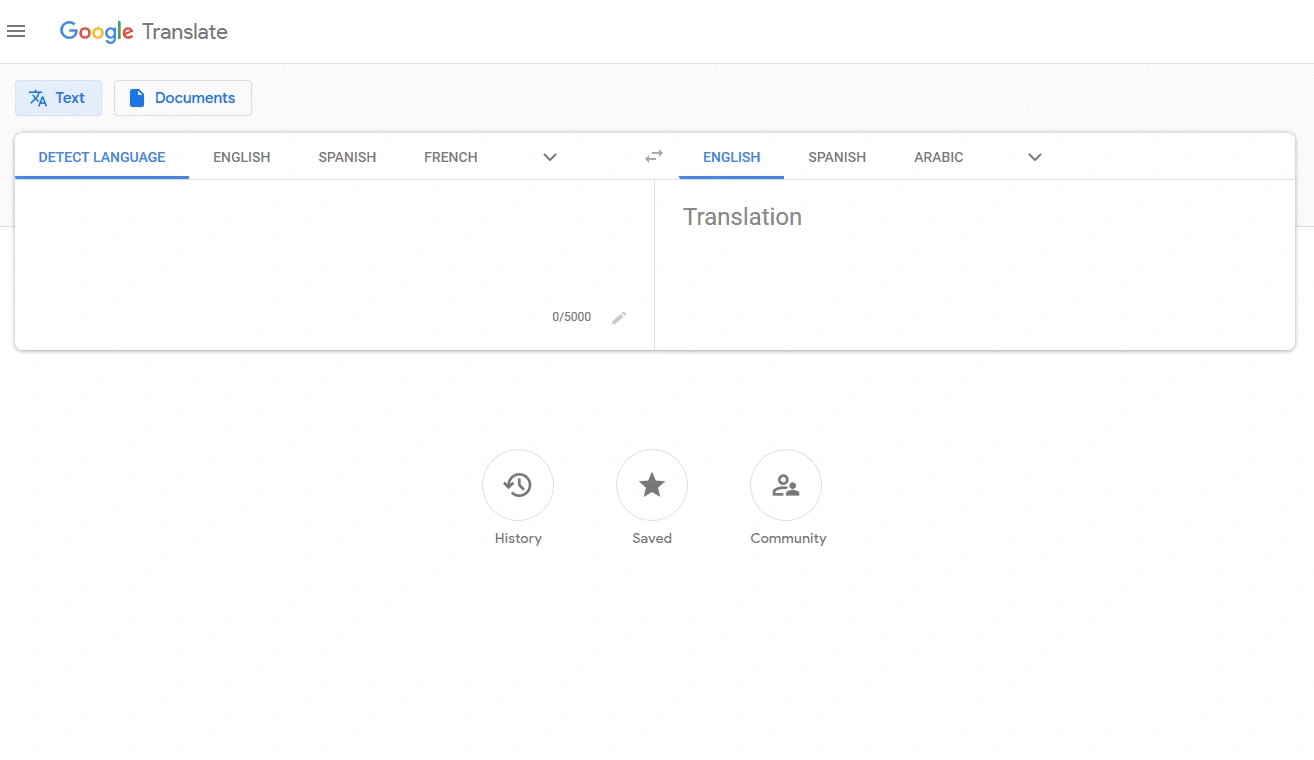This screenshot has height=760, width=1314.
Task: Set target language to Arabic
Action: (x=938, y=157)
